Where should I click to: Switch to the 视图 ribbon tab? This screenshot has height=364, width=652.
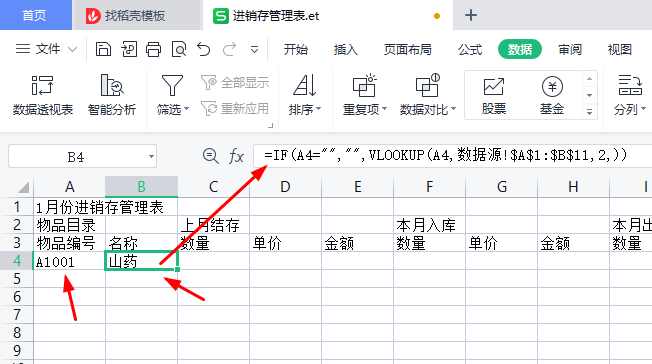(x=620, y=50)
